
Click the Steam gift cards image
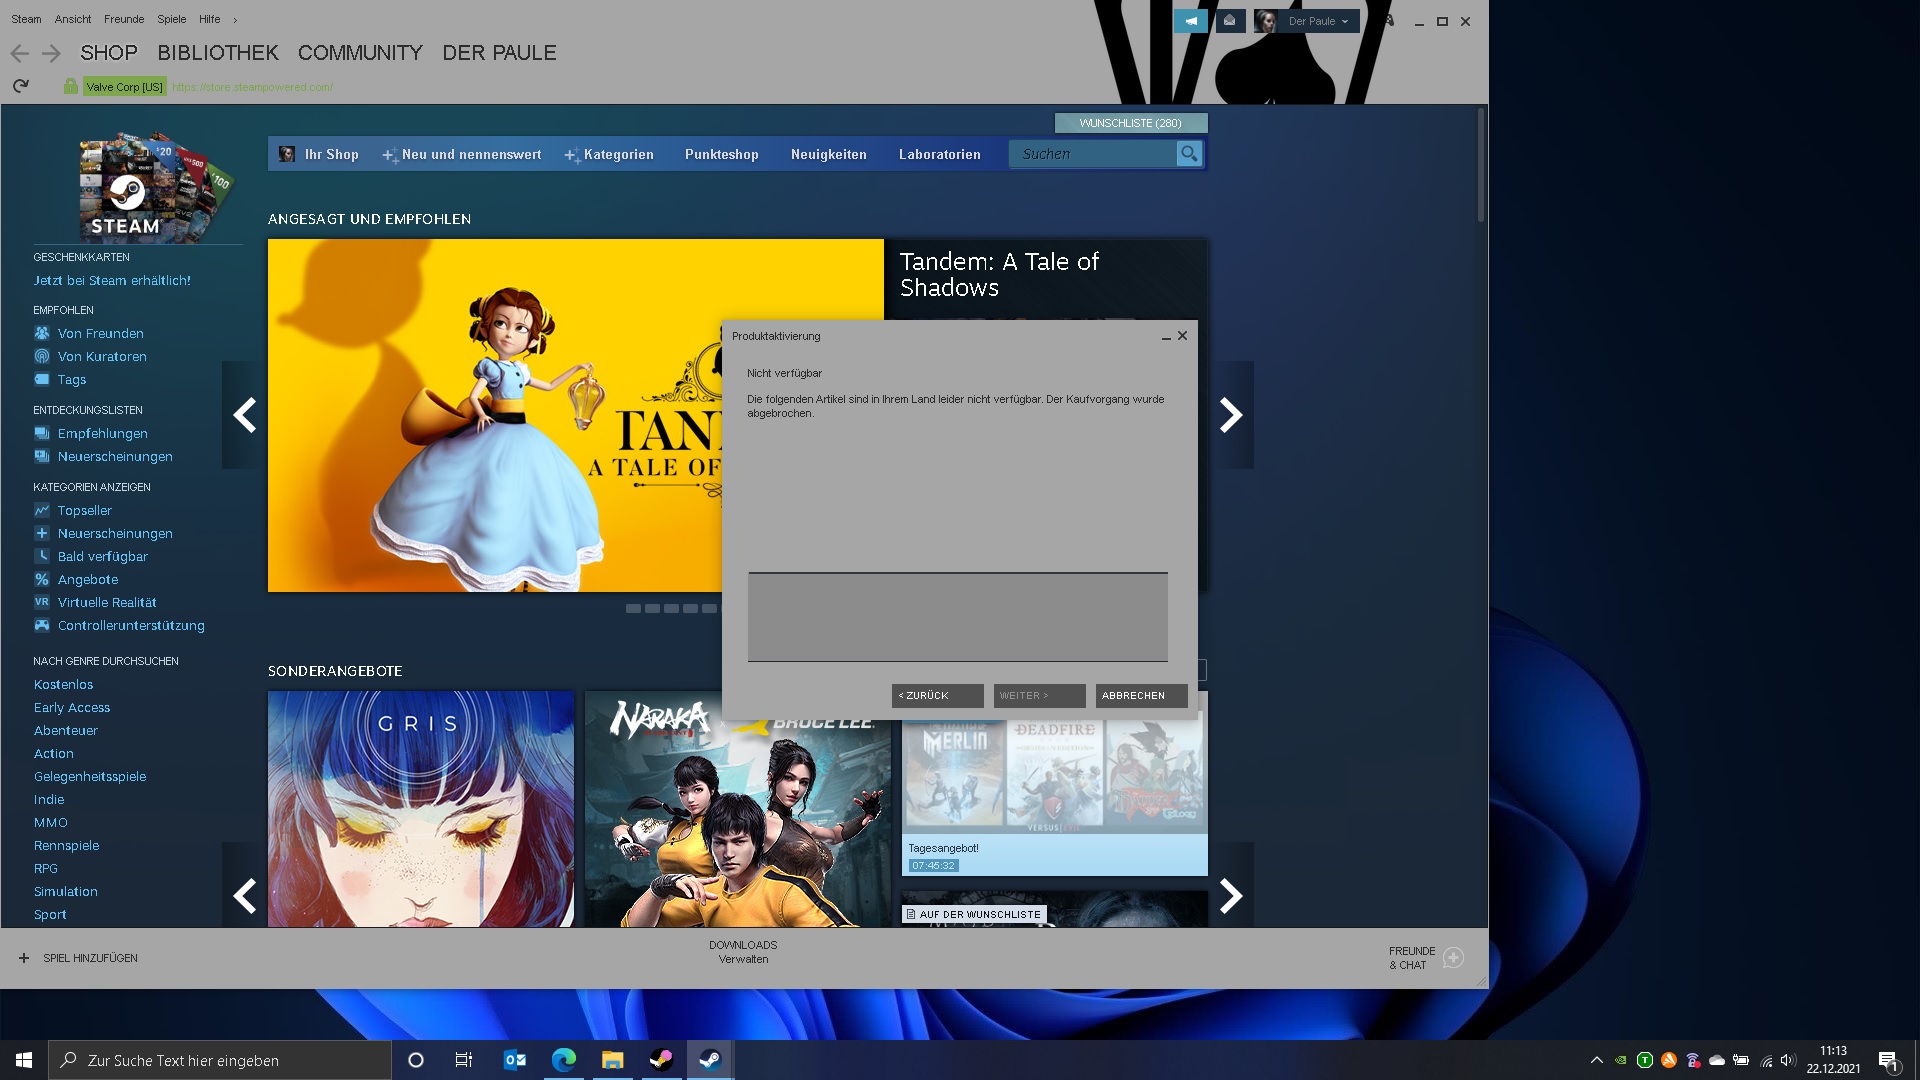point(155,186)
